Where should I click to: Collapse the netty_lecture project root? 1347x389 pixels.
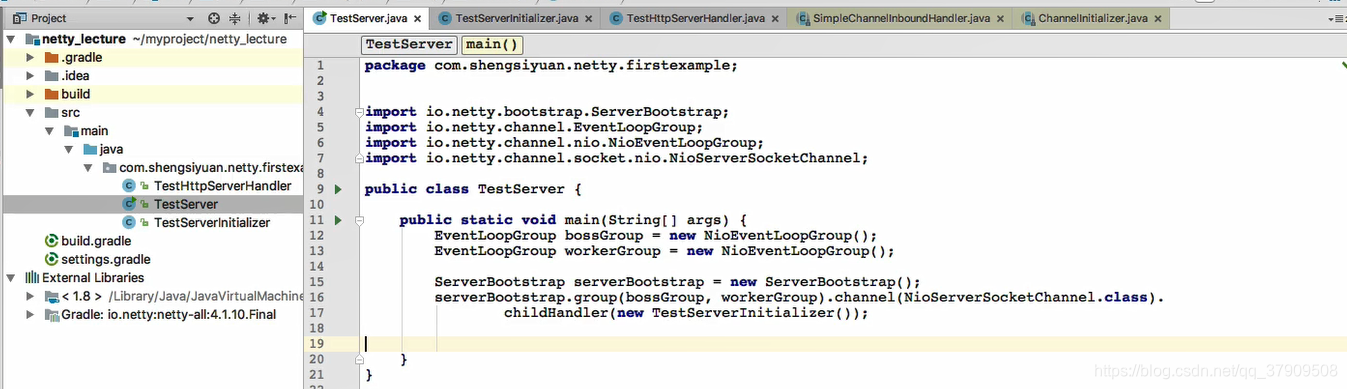click(11, 39)
